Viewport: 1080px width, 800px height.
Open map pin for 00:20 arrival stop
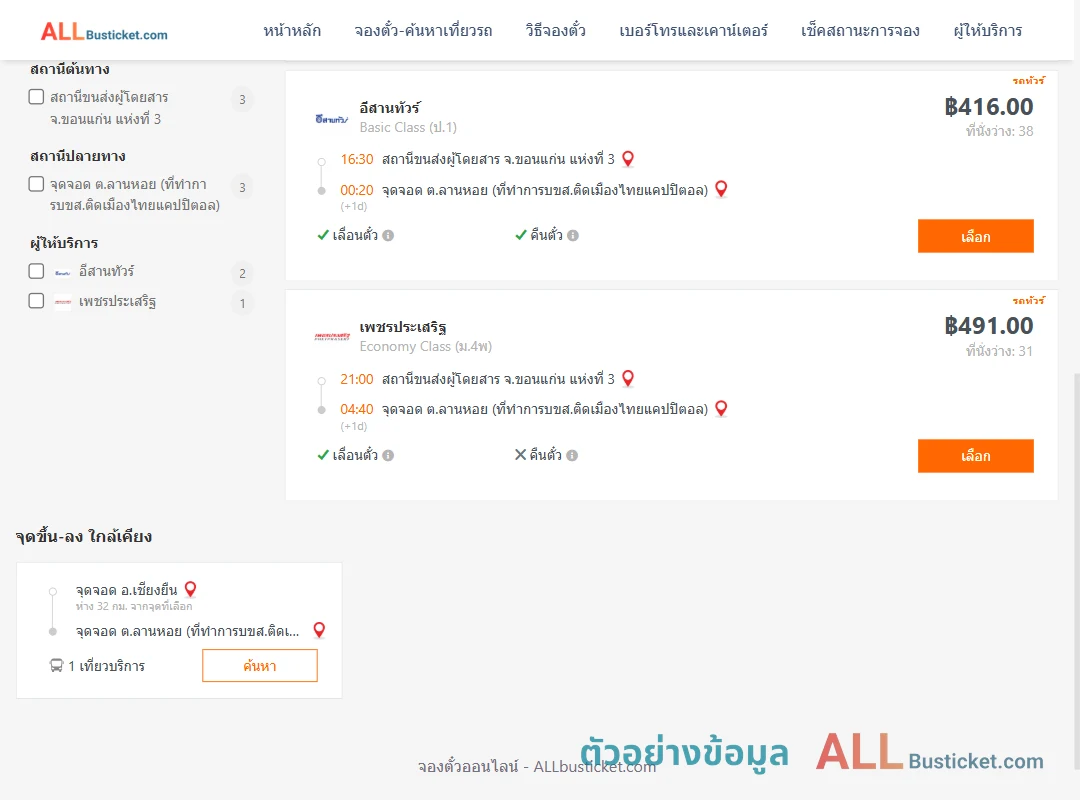[721, 189]
